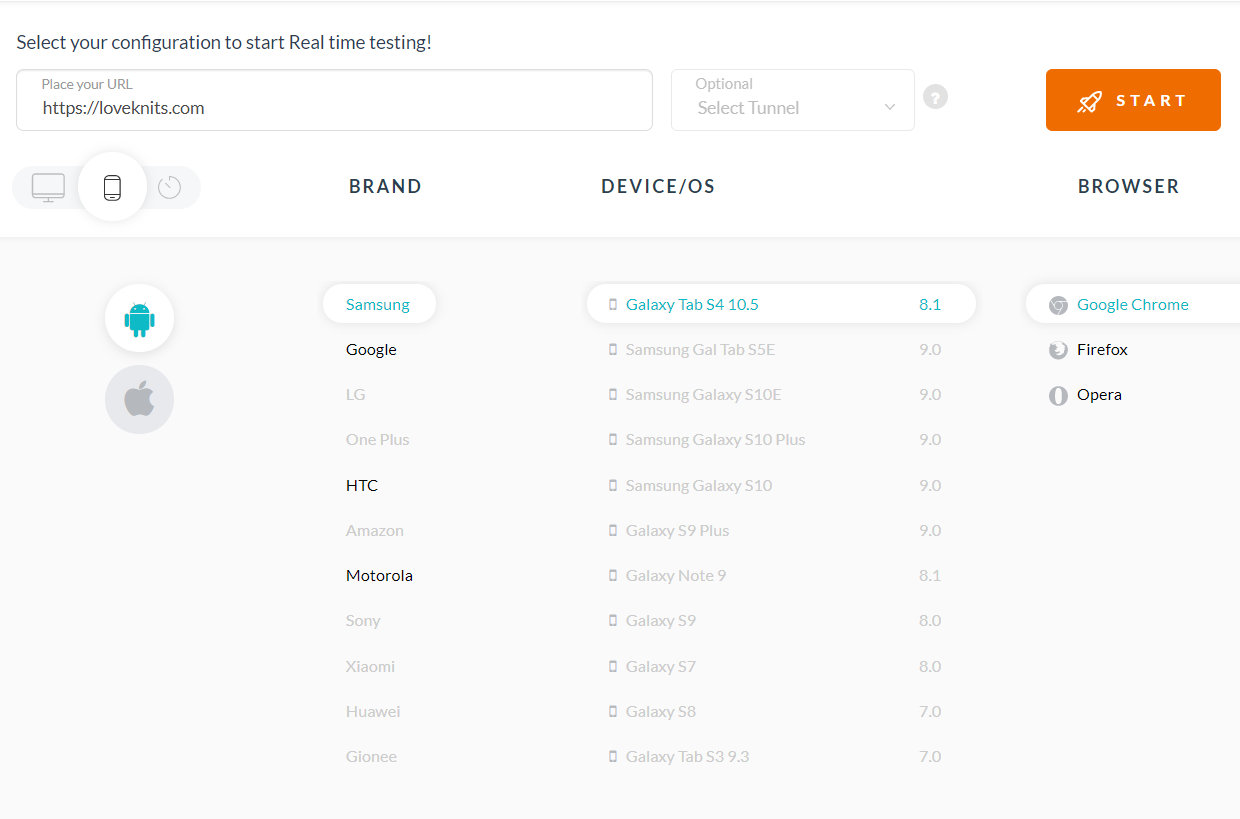The height and width of the screenshot is (819, 1240).
Task: Select the Samsung brand
Action: pyautogui.click(x=379, y=304)
